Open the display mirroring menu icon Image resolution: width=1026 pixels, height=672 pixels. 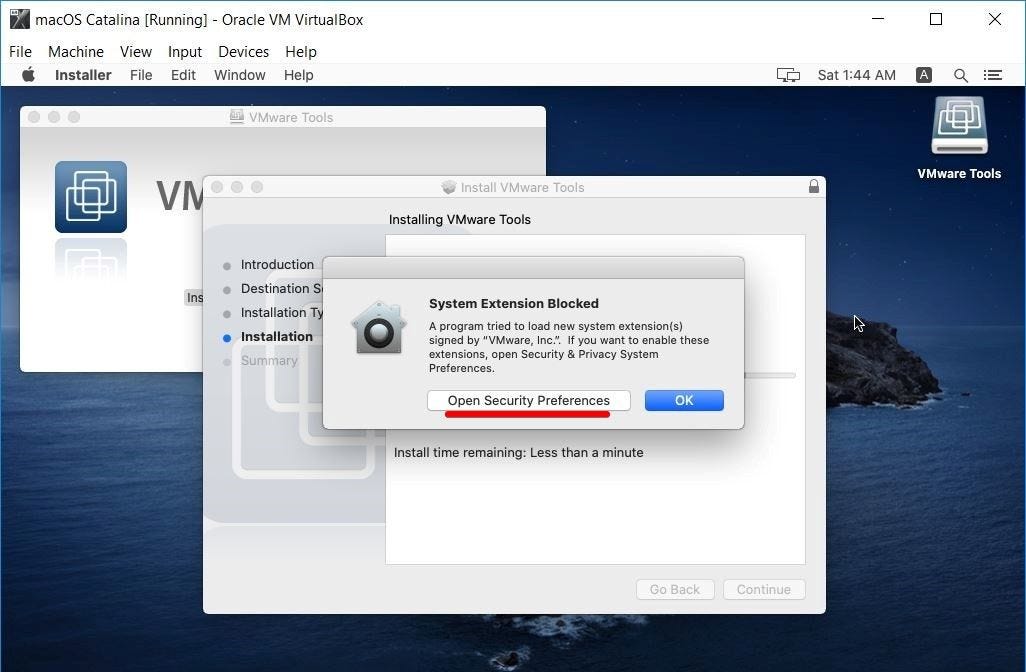(788, 75)
